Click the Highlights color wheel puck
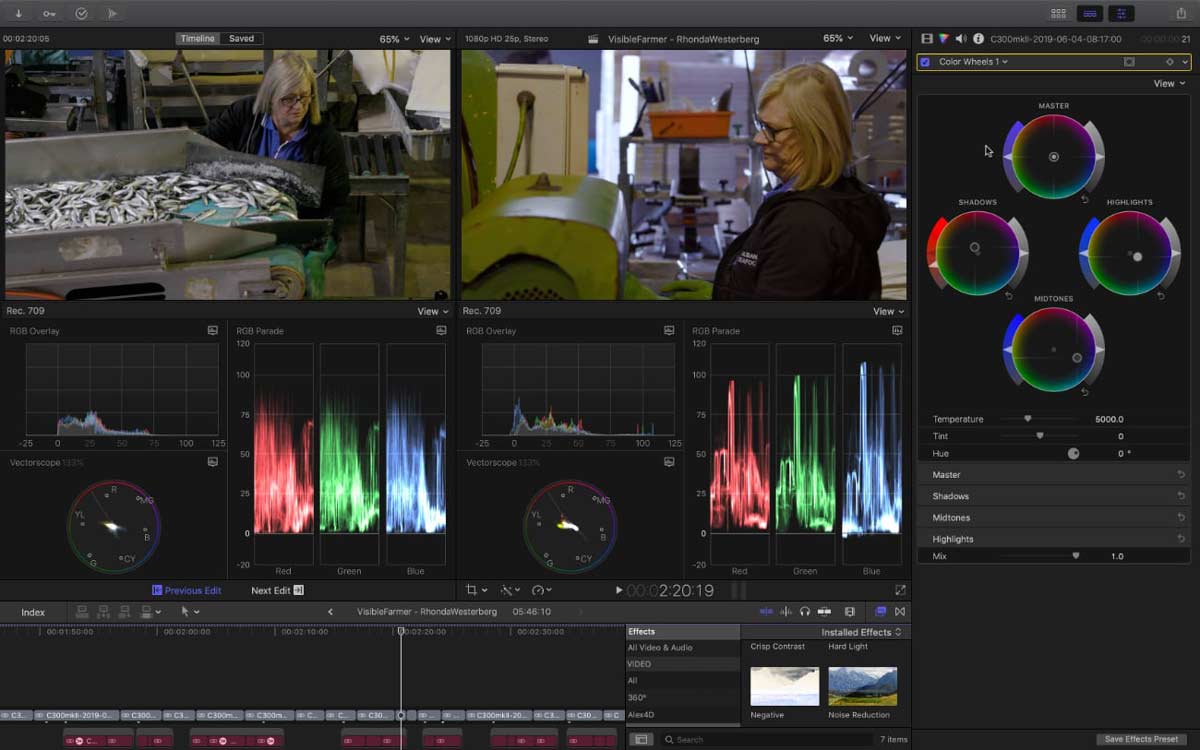This screenshot has width=1200, height=750. (x=1137, y=257)
